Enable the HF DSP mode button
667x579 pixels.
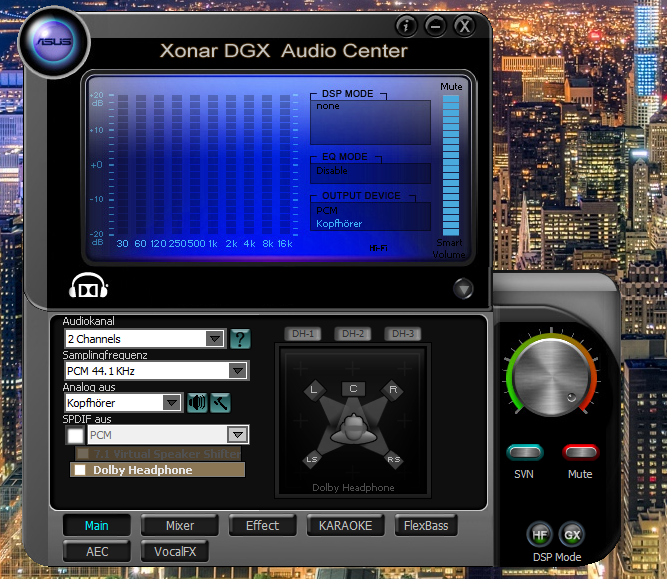click(x=540, y=535)
